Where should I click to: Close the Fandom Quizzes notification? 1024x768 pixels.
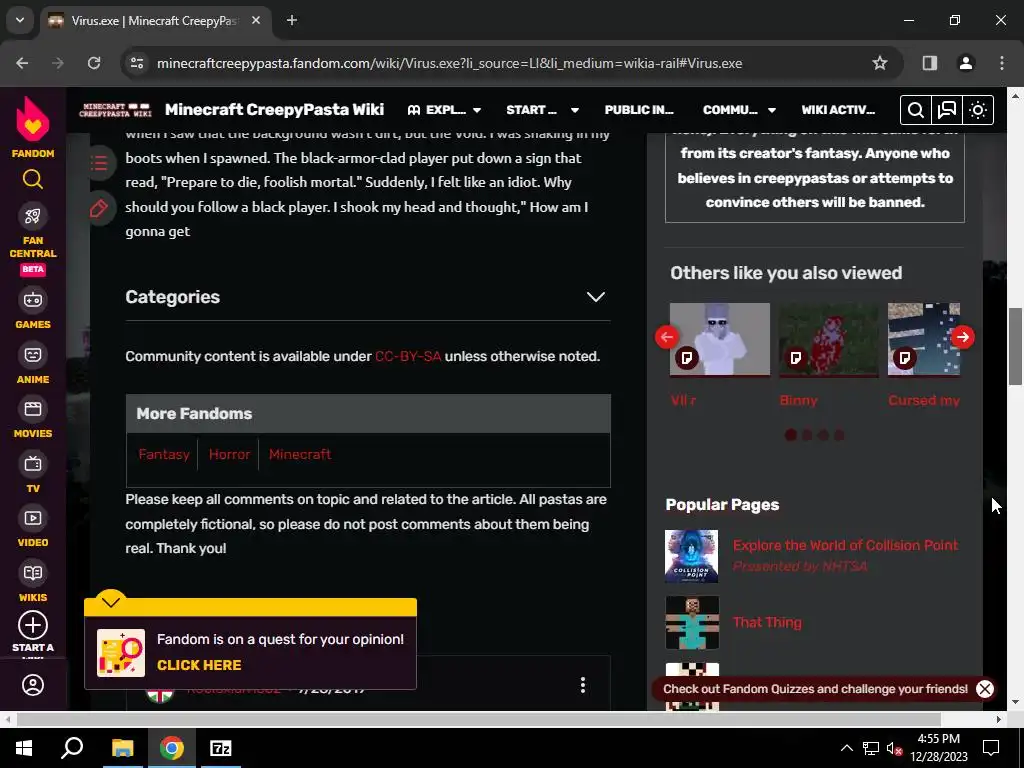(985, 689)
